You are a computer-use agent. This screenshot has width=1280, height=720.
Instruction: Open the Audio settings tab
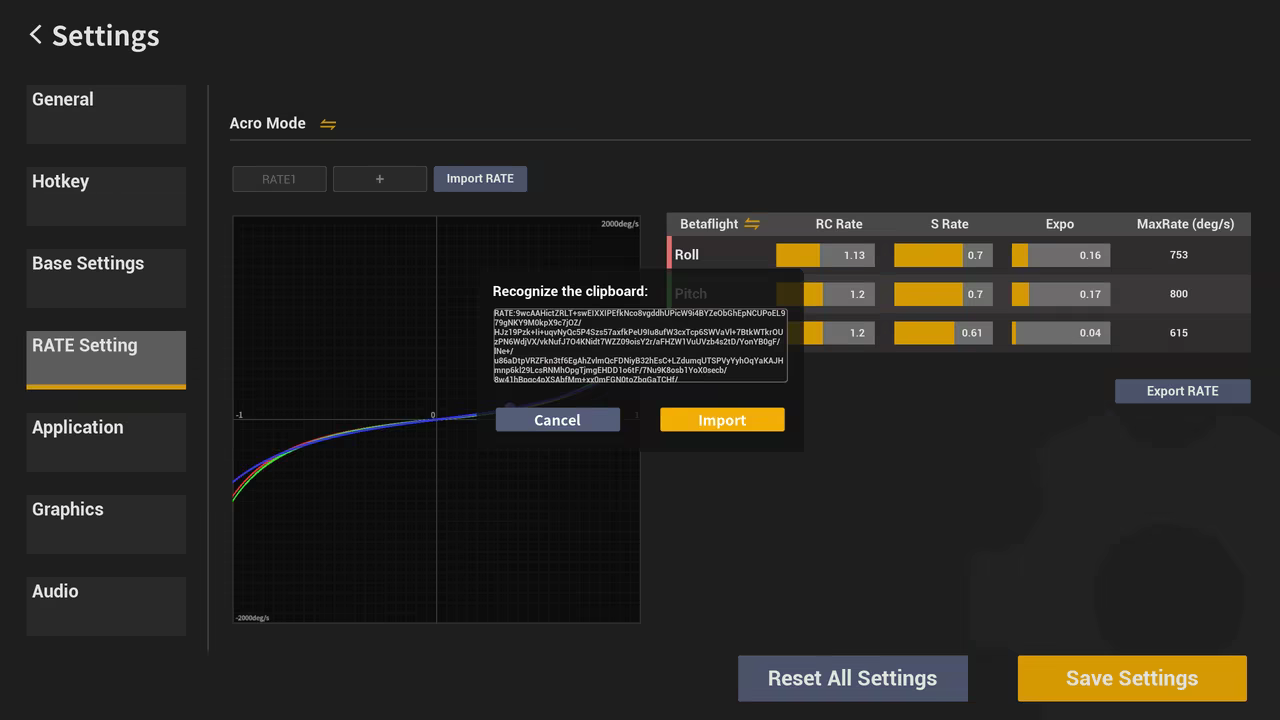(106, 606)
